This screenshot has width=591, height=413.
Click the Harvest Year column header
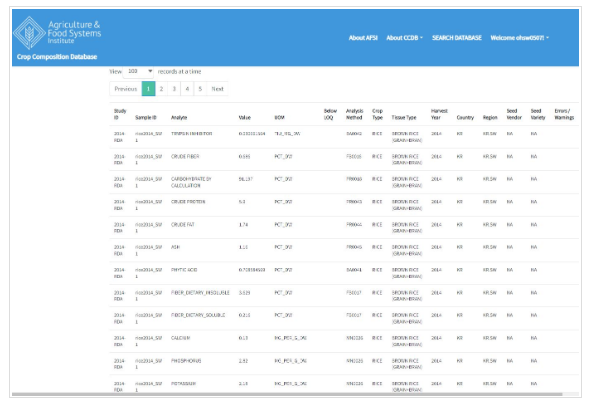[x=439, y=114]
